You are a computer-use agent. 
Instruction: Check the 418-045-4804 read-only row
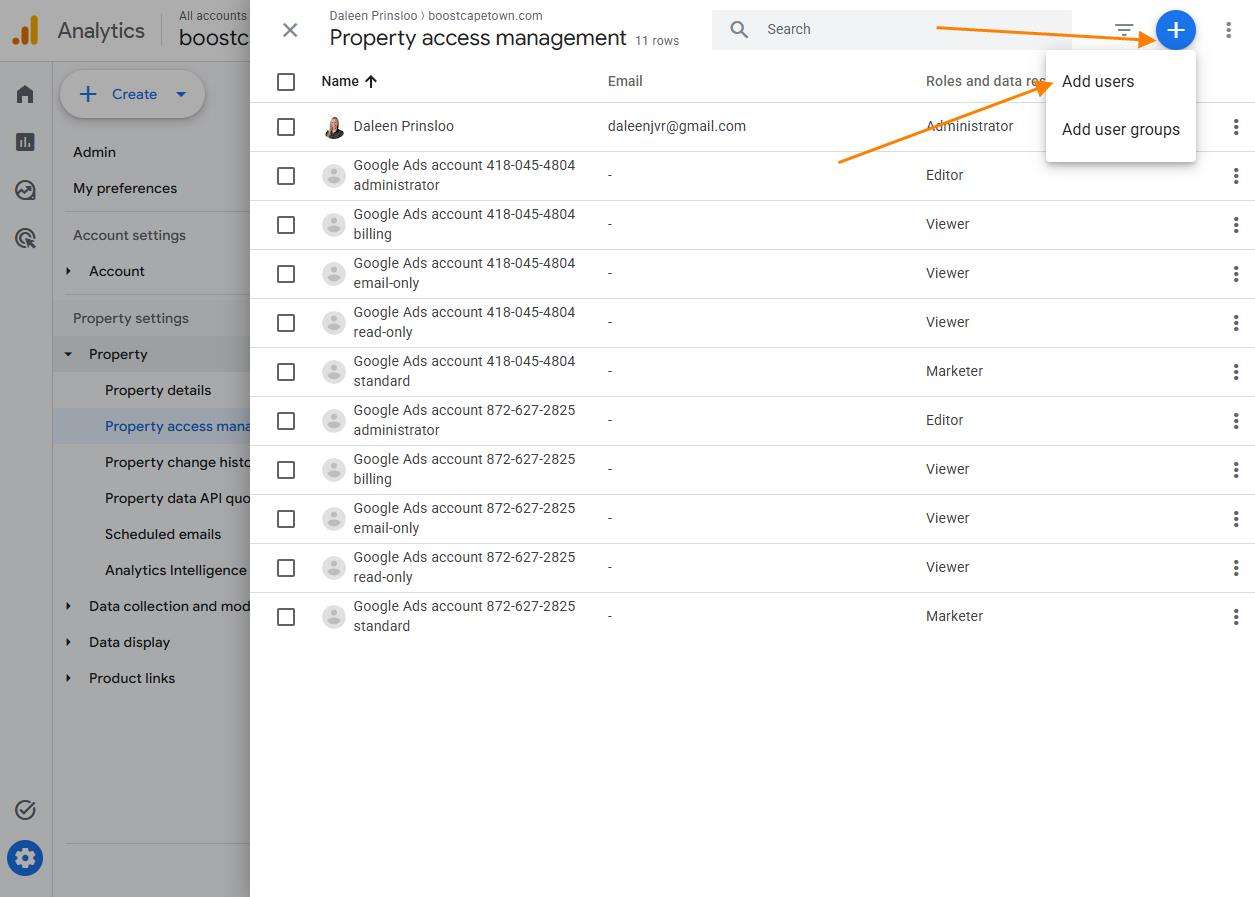(286, 323)
